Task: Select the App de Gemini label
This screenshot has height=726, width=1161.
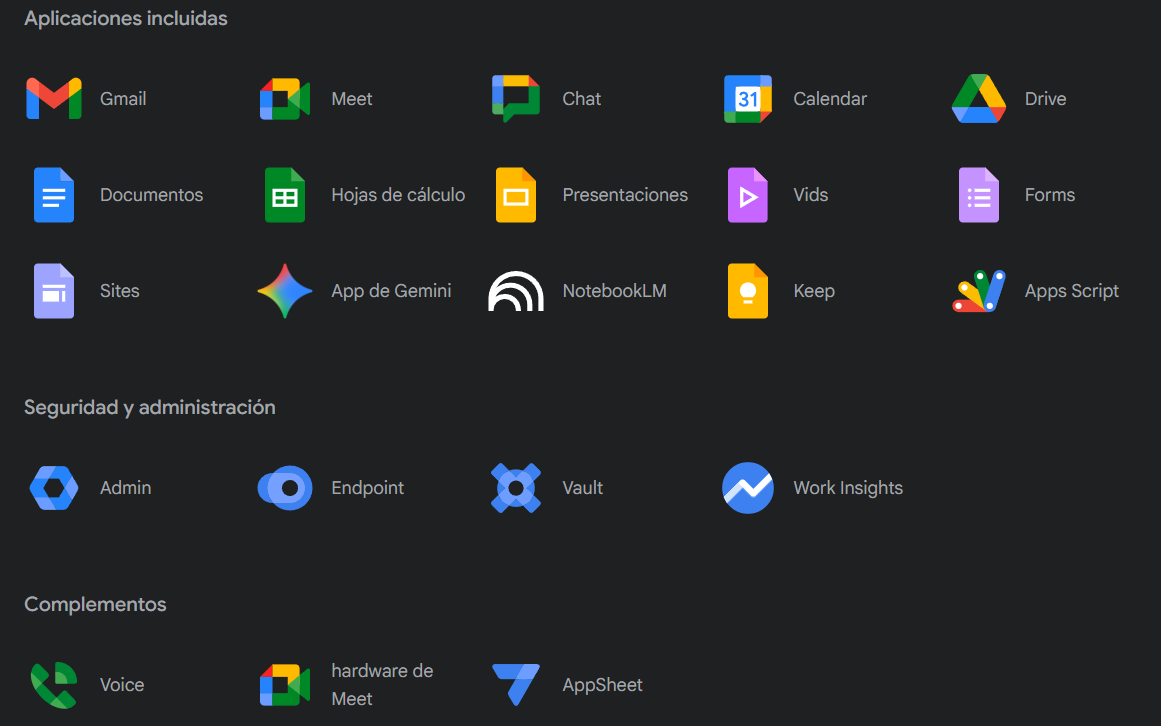Action: click(391, 291)
